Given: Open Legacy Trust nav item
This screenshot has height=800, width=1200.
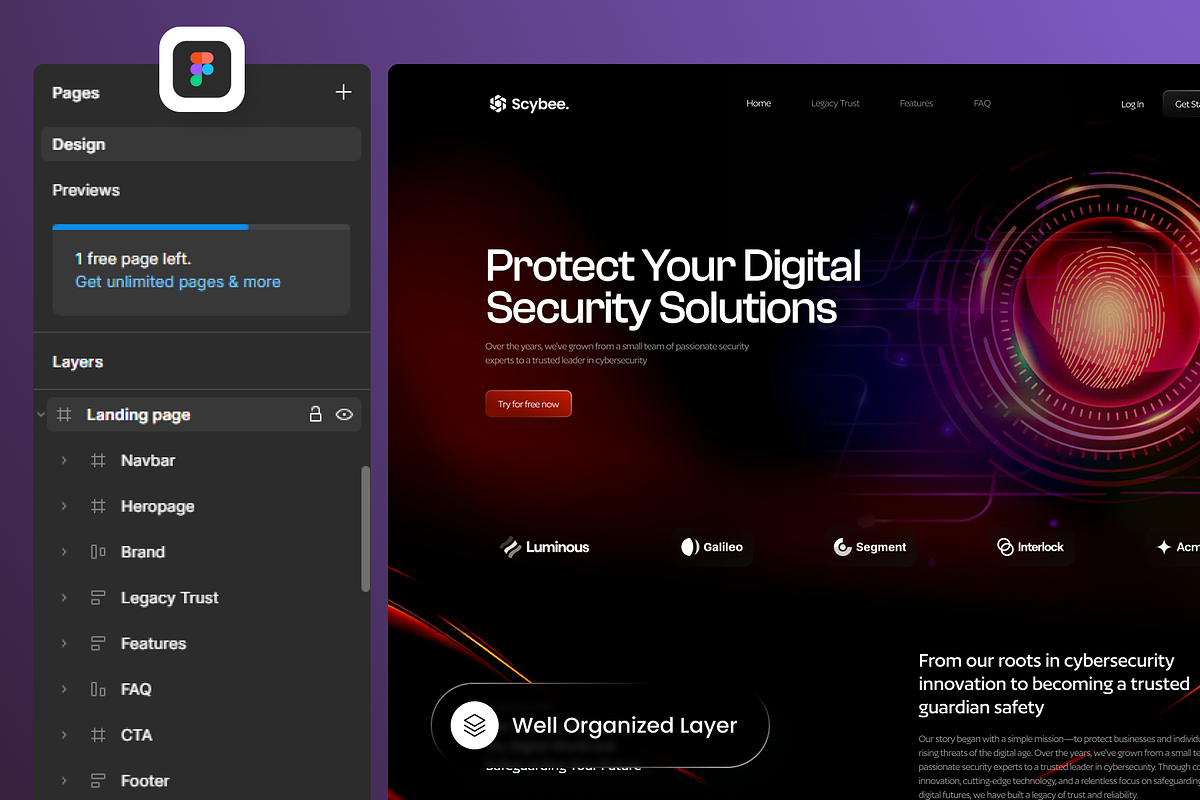Looking at the screenshot, I should click(x=835, y=103).
